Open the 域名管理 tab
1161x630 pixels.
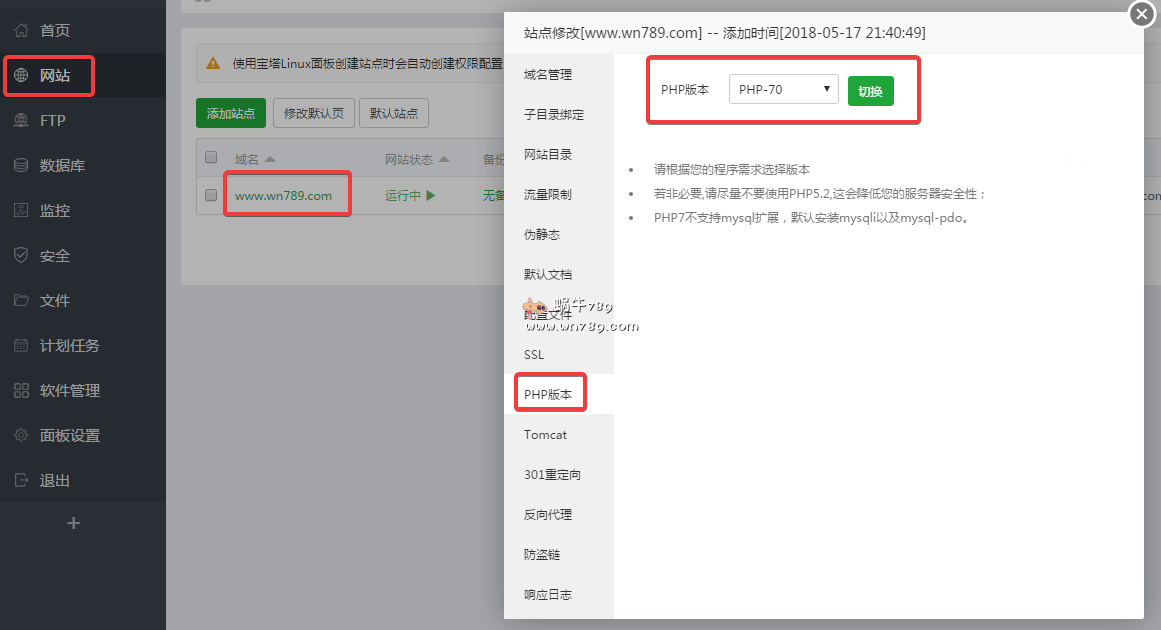coord(548,75)
